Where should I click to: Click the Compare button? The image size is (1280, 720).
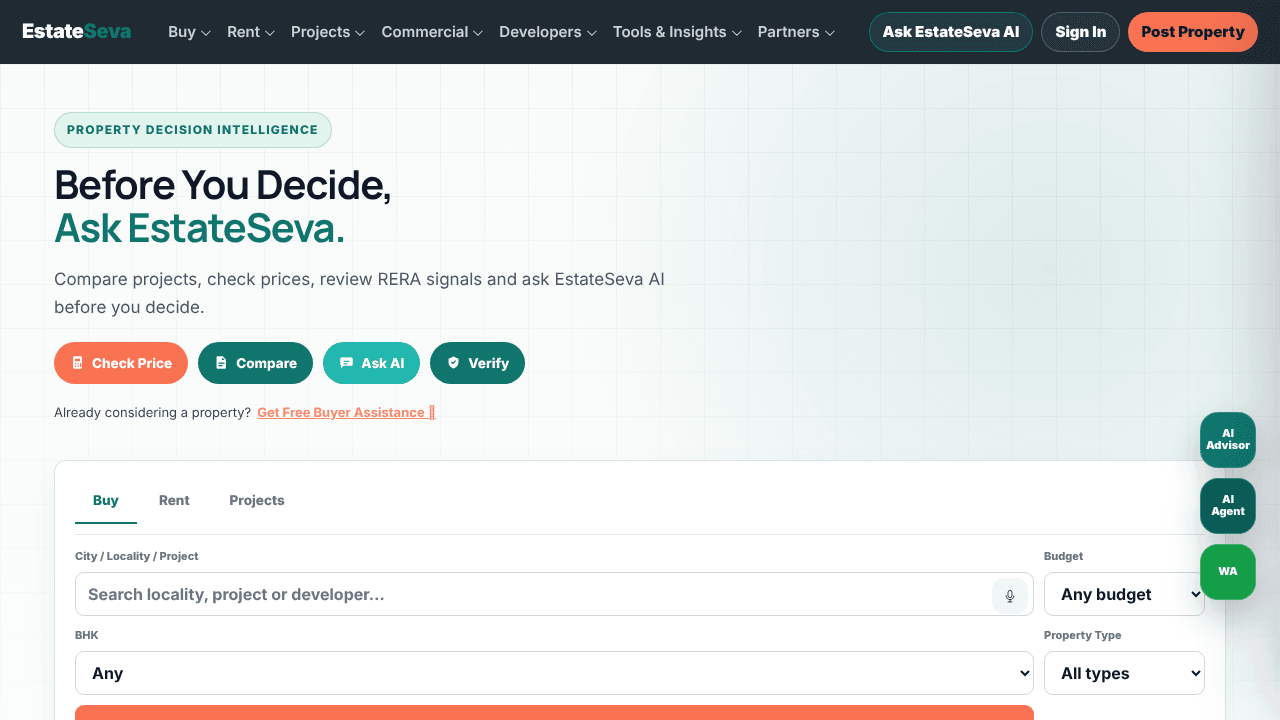[x=256, y=363]
